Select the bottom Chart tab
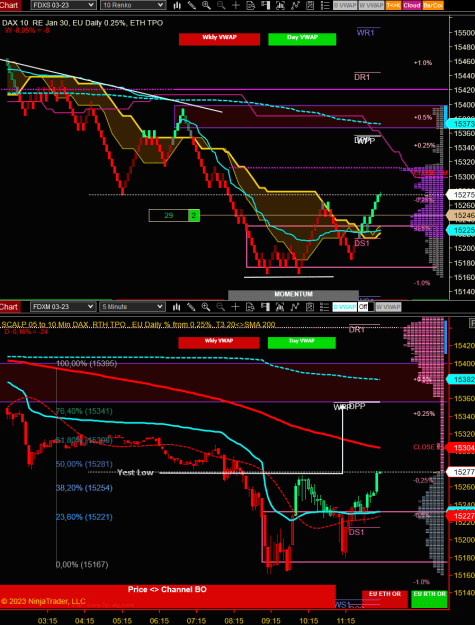 10,307
